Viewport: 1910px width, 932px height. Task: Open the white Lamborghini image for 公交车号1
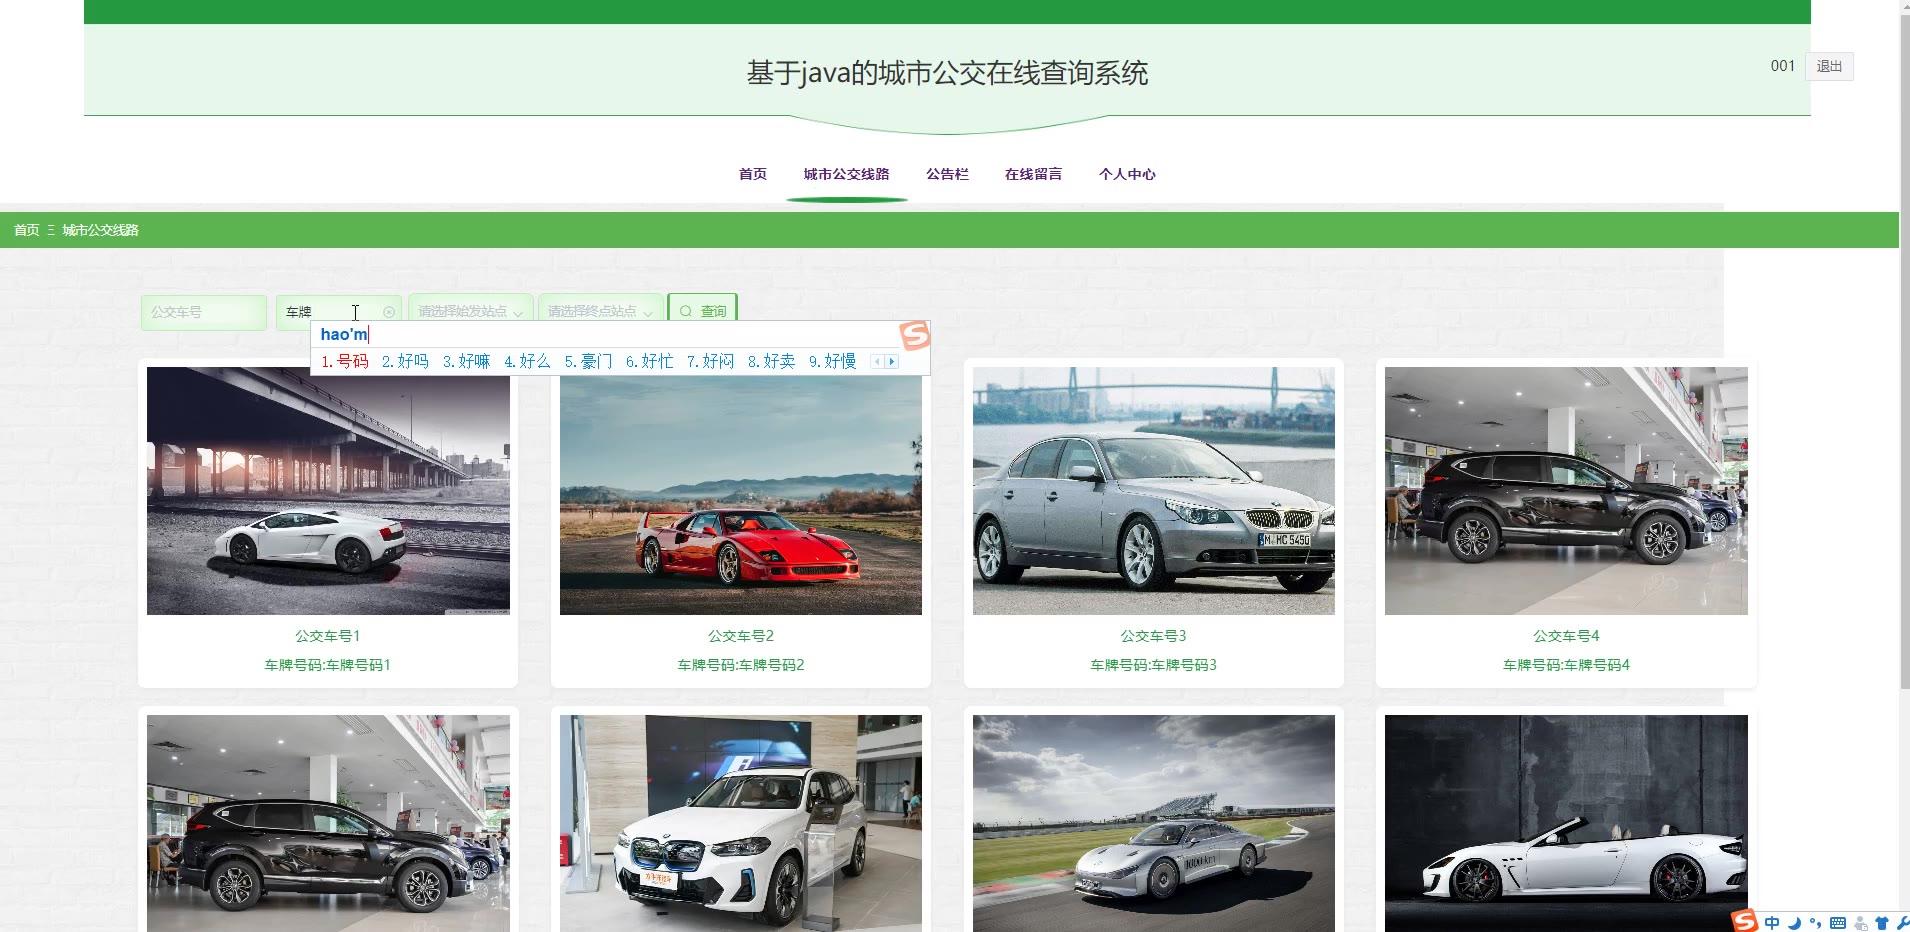click(328, 491)
